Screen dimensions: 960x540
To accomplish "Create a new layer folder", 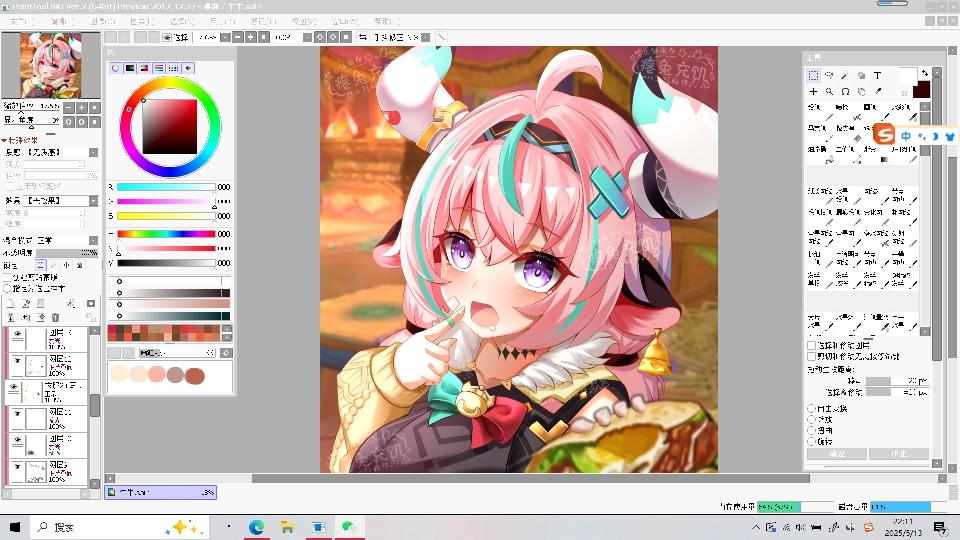I will 40,304.
